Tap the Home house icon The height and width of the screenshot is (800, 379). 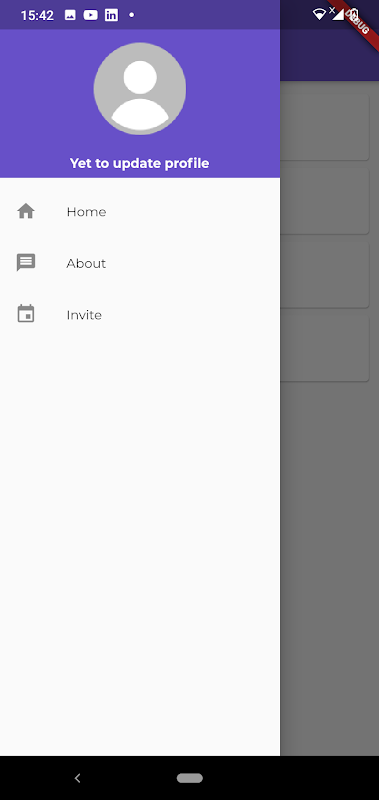pyautogui.click(x=26, y=211)
